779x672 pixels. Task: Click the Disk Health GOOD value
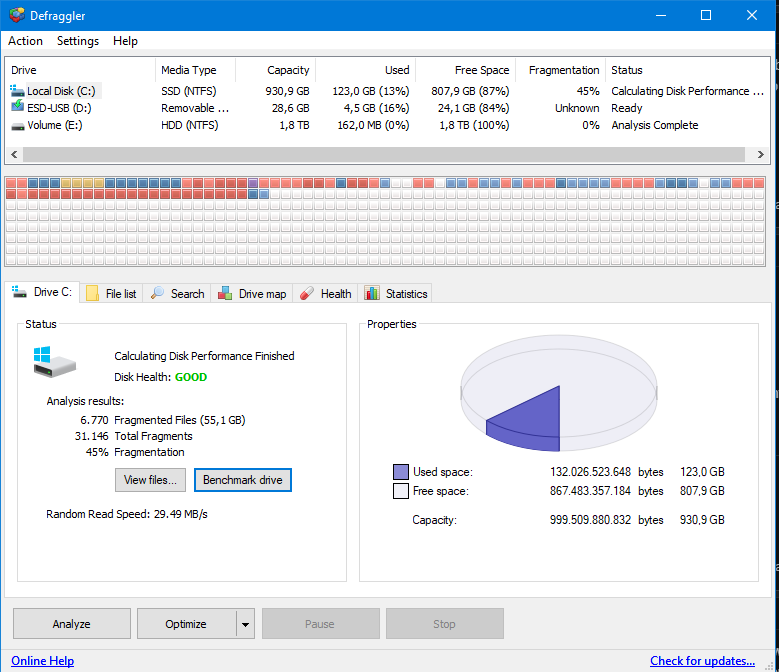point(191,377)
